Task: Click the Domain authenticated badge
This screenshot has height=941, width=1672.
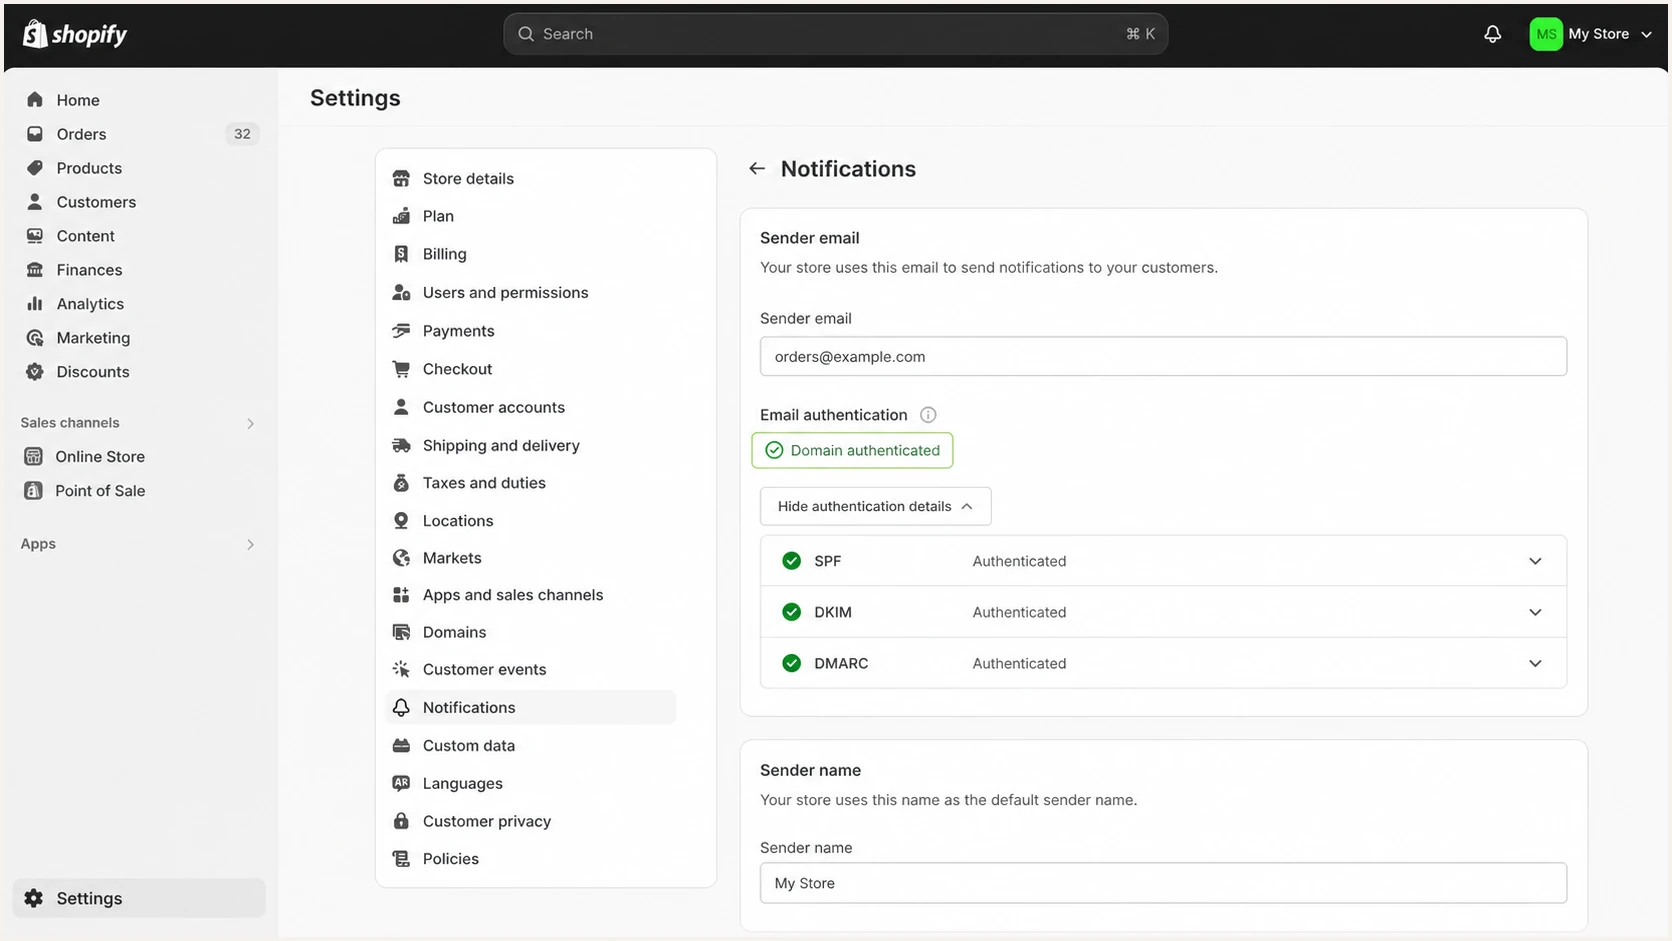Action: (852, 450)
